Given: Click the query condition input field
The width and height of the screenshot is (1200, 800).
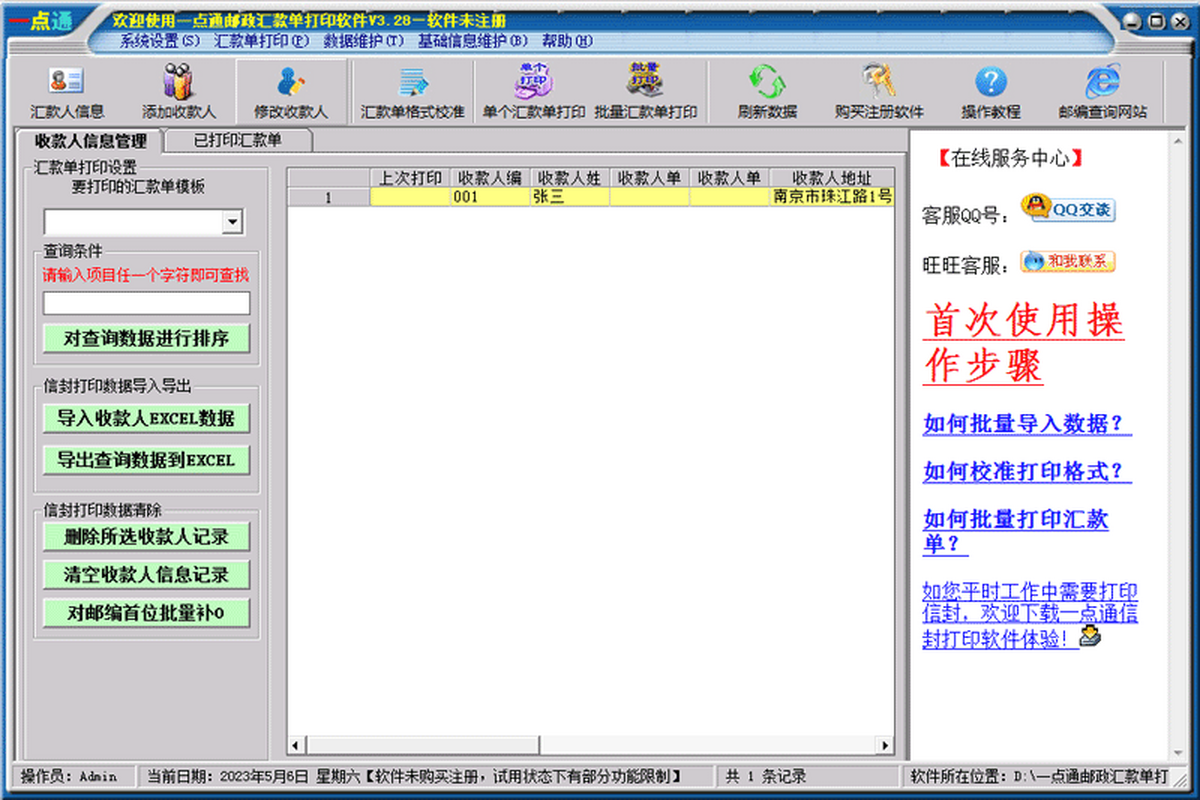Looking at the screenshot, I should pyautogui.click(x=146, y=303).
